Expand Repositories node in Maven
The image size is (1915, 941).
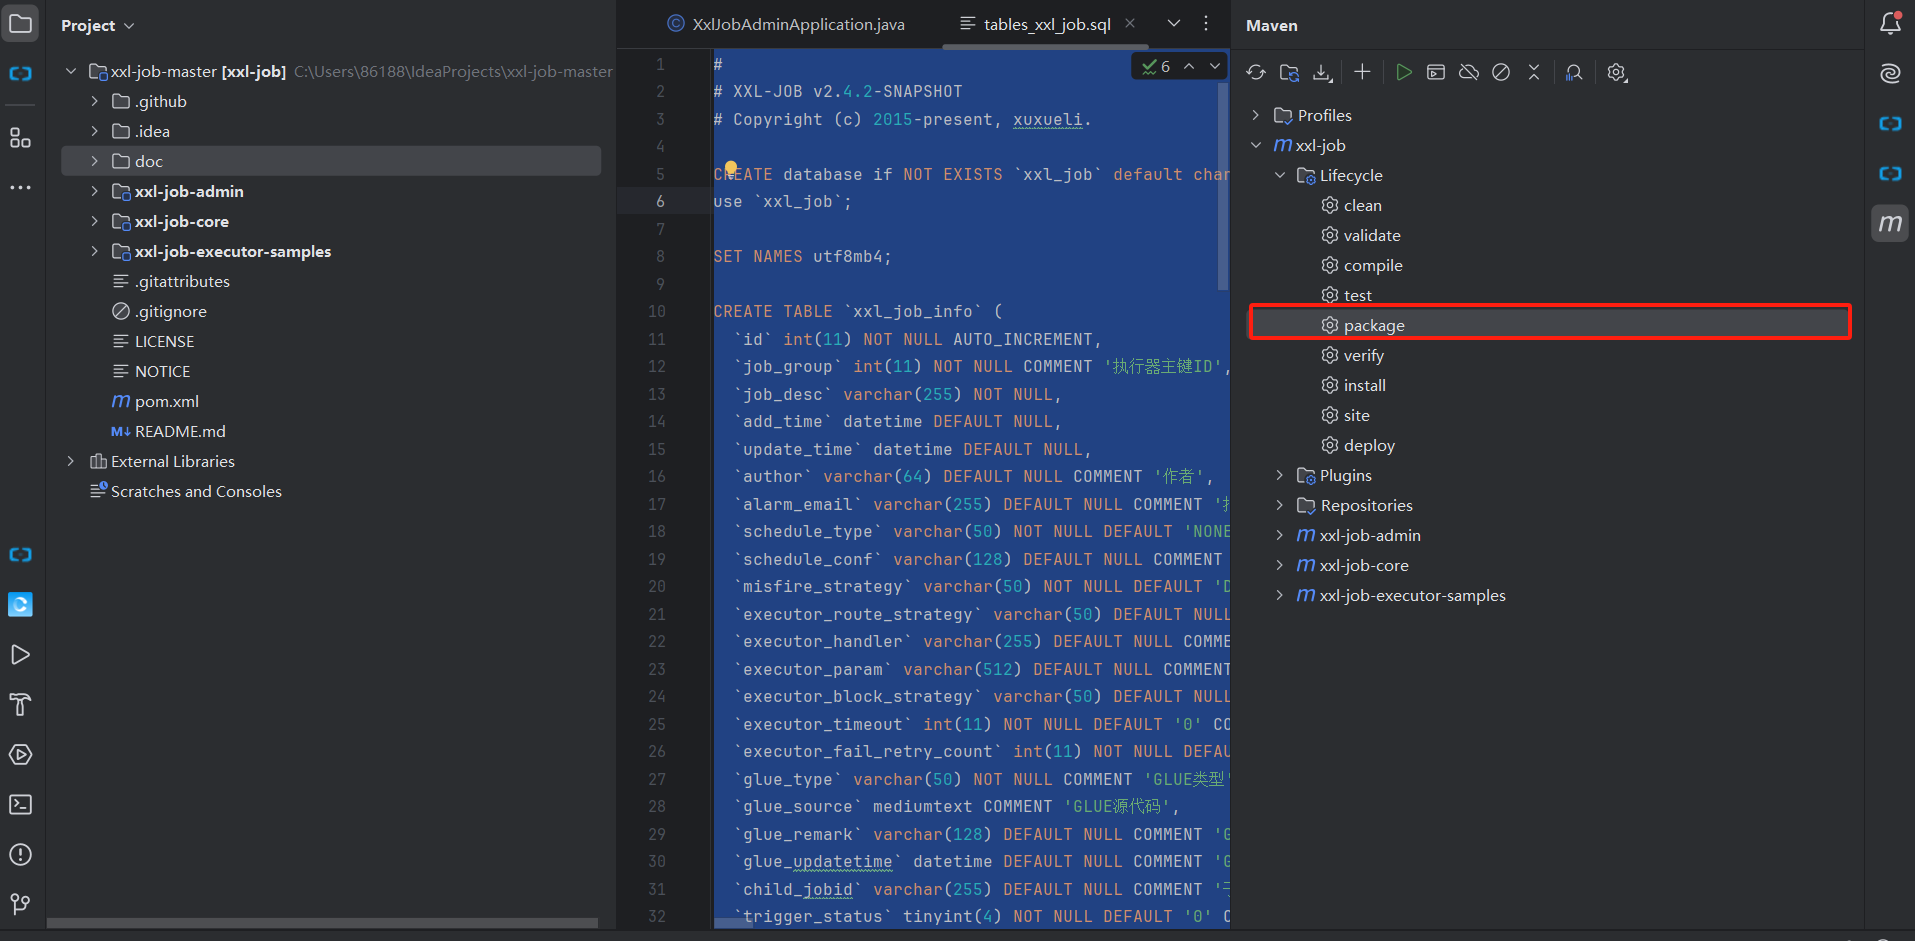(1280, 505)
